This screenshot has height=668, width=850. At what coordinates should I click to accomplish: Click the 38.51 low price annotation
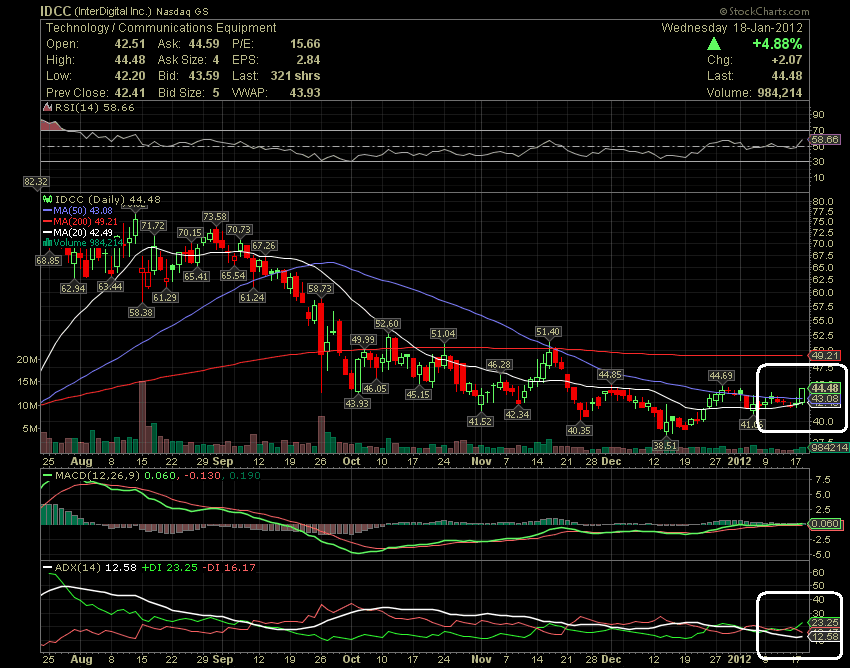[665, 445]
